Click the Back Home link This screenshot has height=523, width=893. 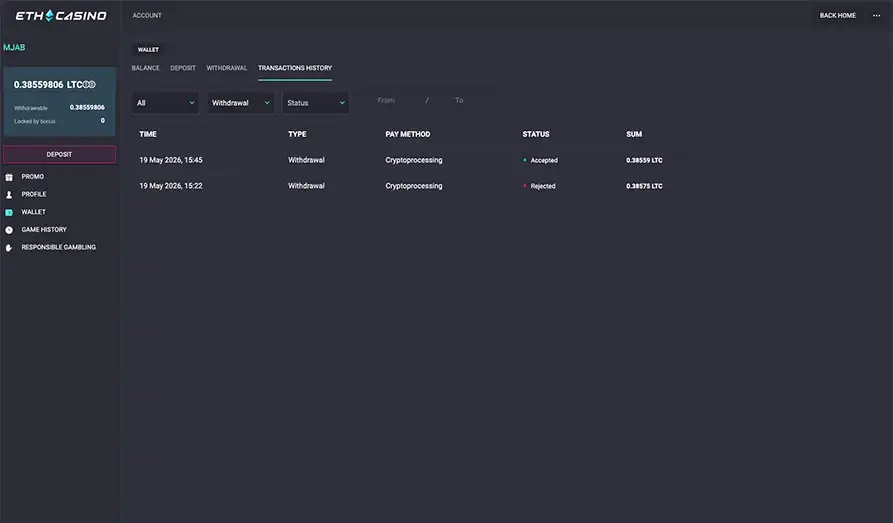(x=838, y=15)
